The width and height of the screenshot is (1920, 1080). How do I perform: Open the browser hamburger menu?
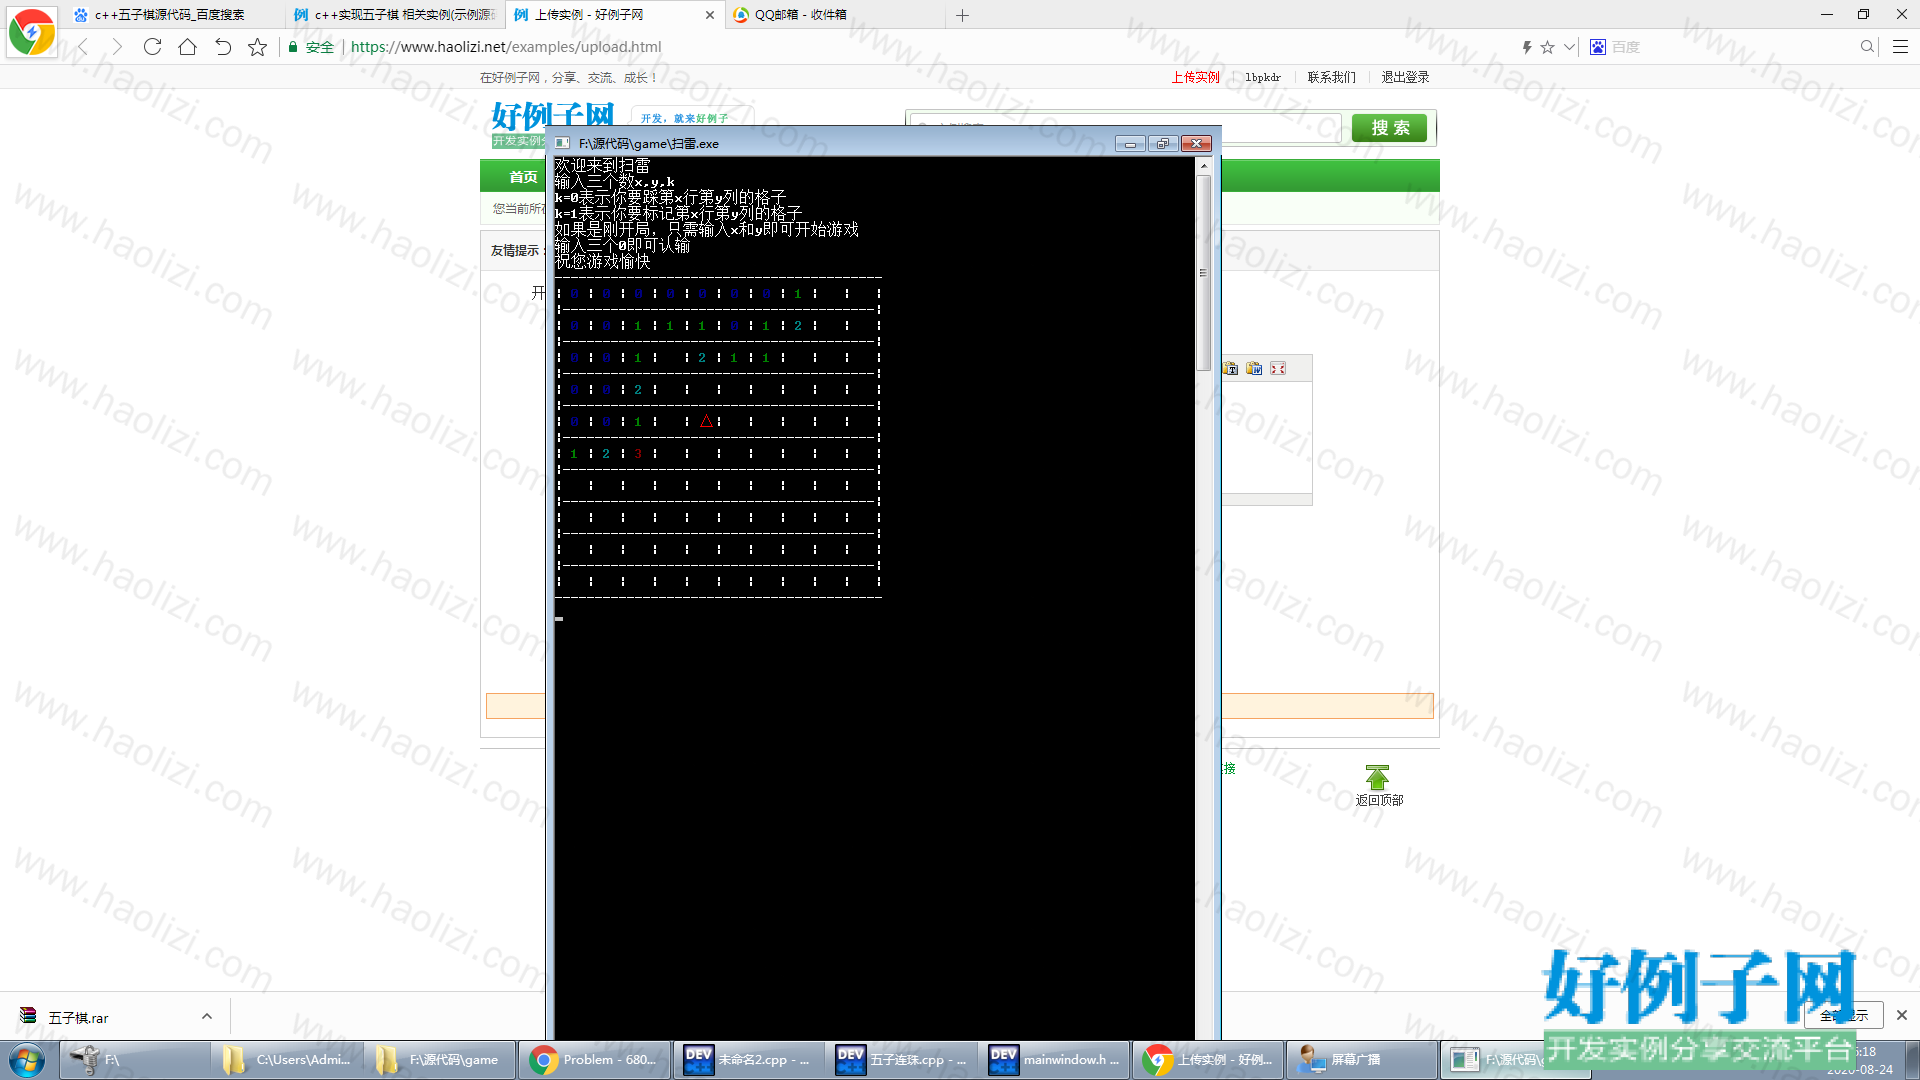[x=1900, y=47]
